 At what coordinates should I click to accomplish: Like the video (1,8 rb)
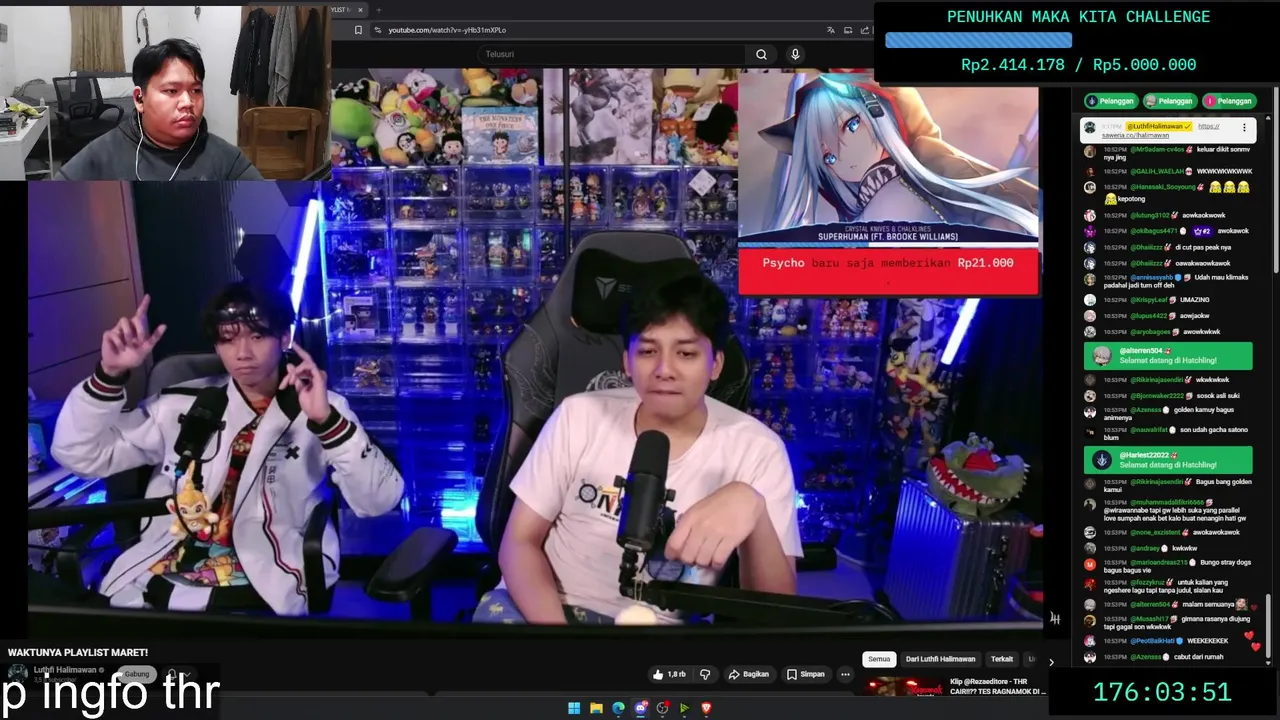pos(670,674)
